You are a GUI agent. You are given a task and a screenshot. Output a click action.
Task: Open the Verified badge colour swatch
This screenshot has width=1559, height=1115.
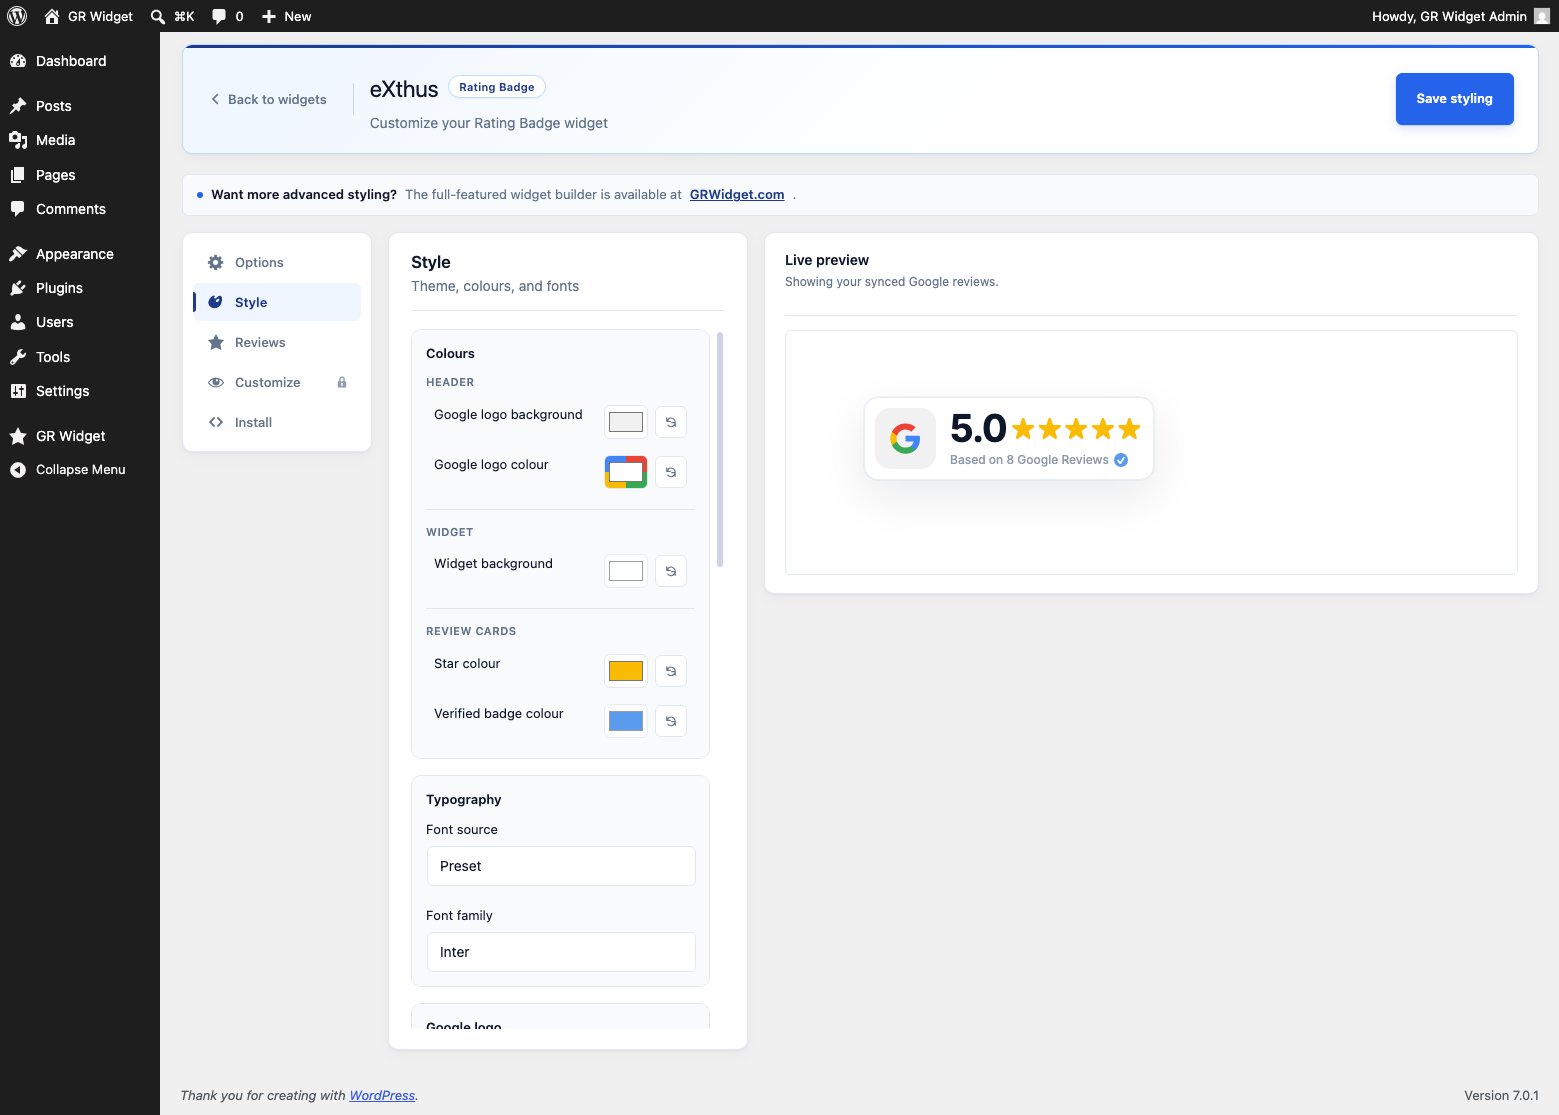tap(626, 721)
